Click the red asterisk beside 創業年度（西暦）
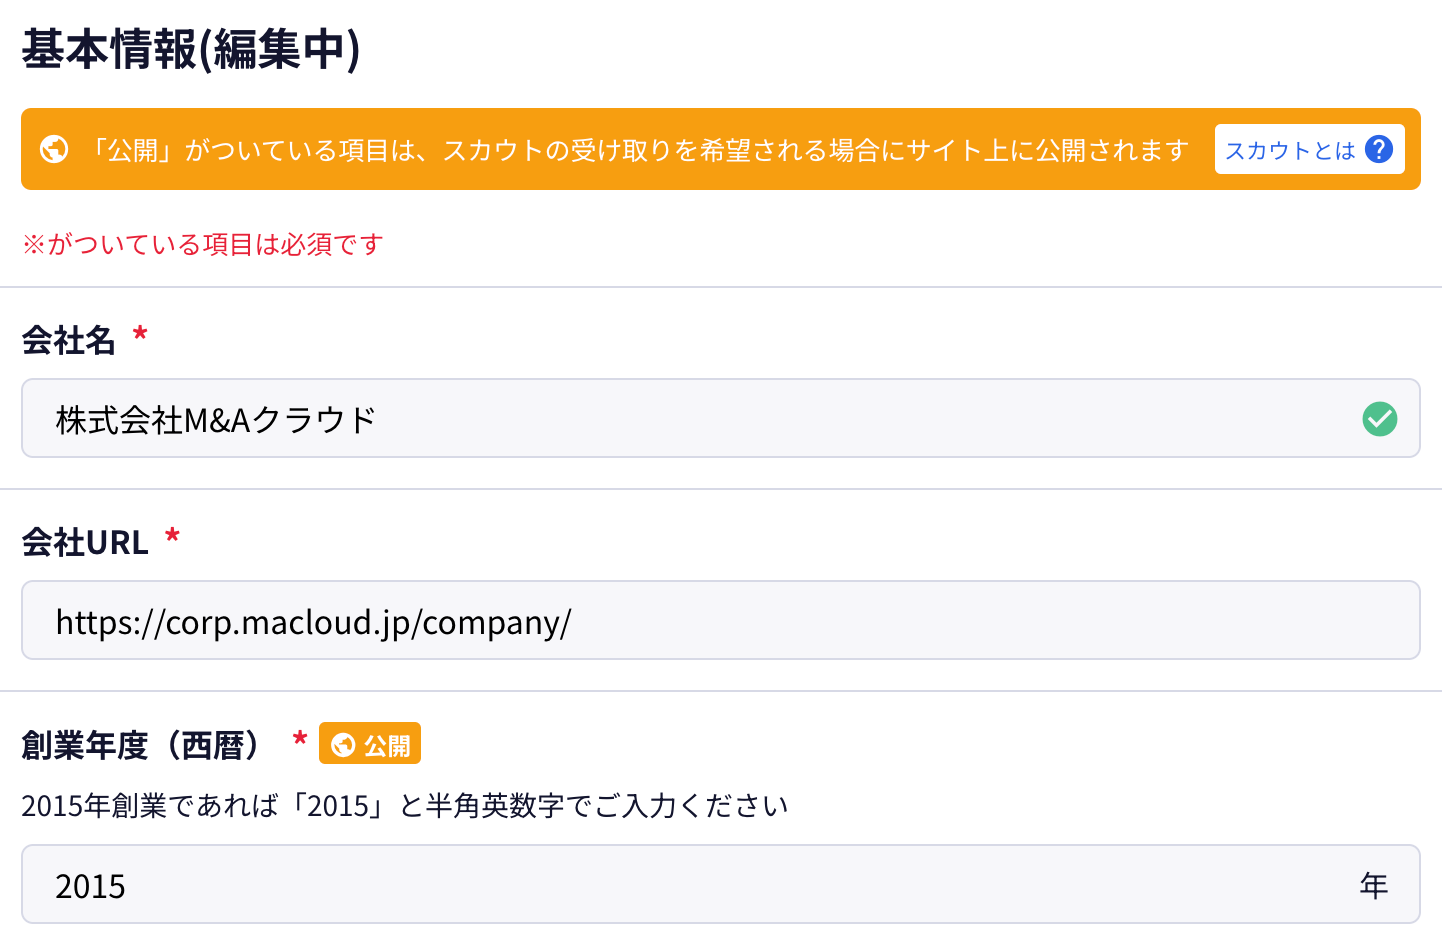 point(299,740)
